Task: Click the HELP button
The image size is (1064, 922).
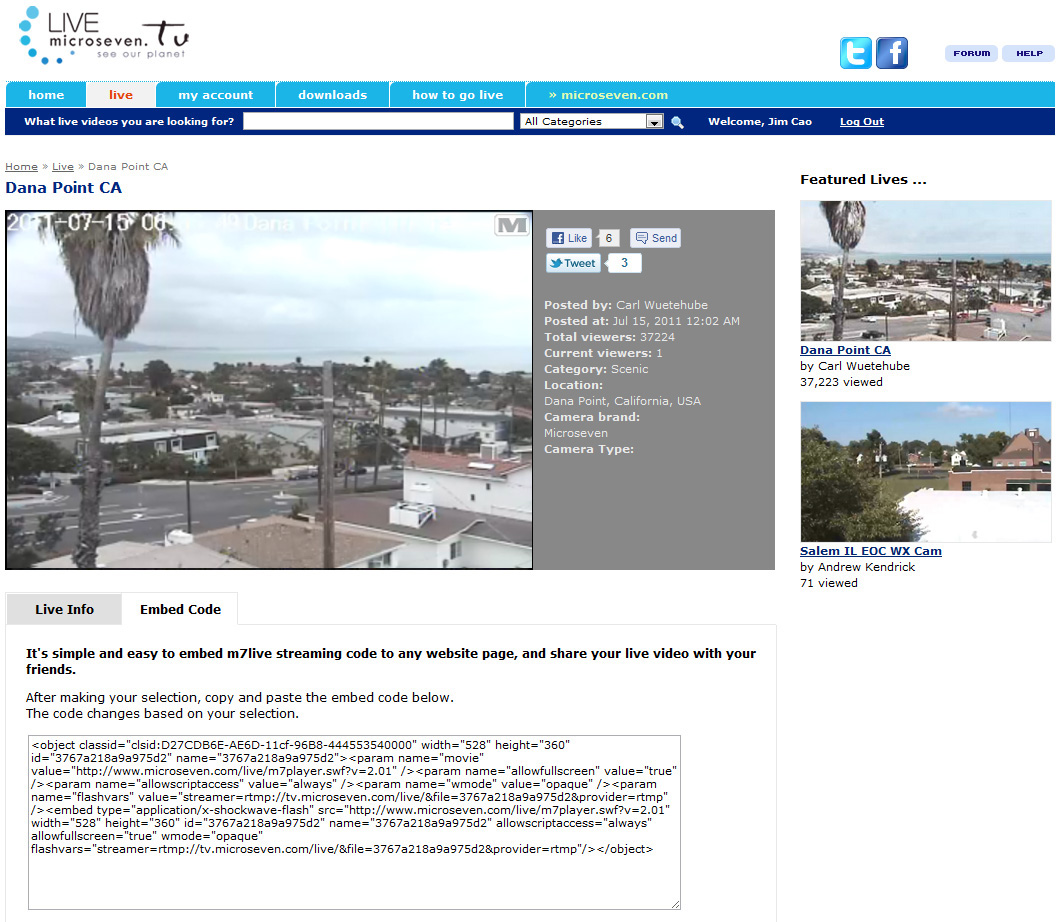Action: click(1029, 53)
